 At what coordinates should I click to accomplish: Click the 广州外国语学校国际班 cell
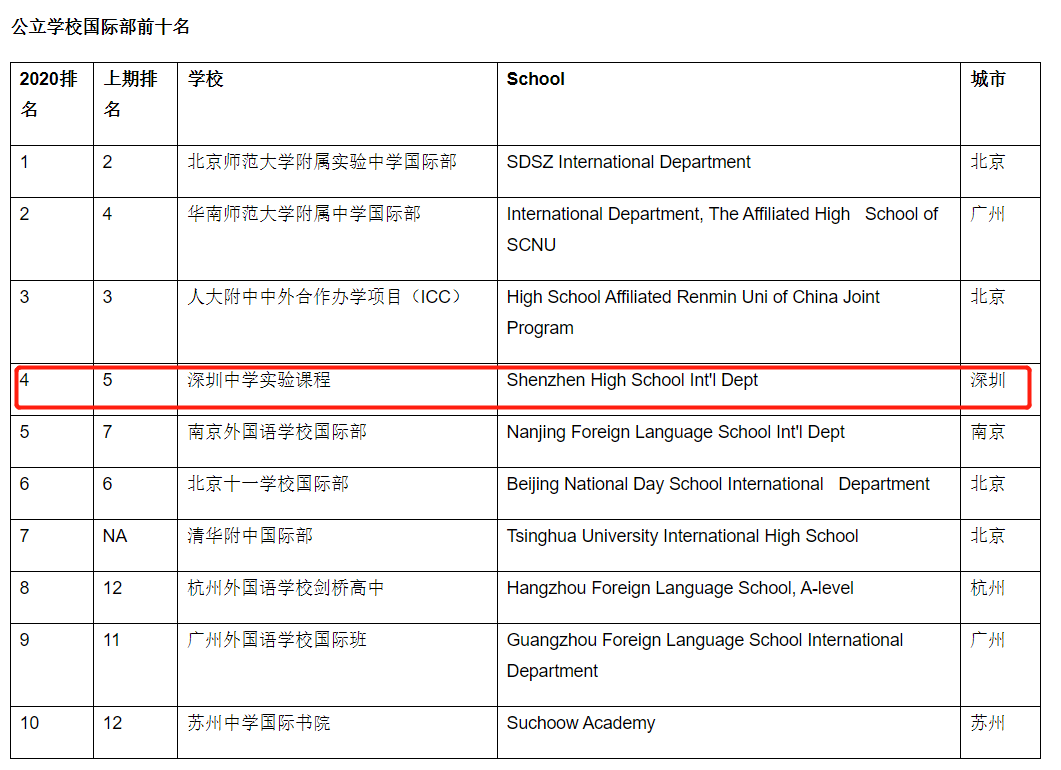tap(277, 640)
